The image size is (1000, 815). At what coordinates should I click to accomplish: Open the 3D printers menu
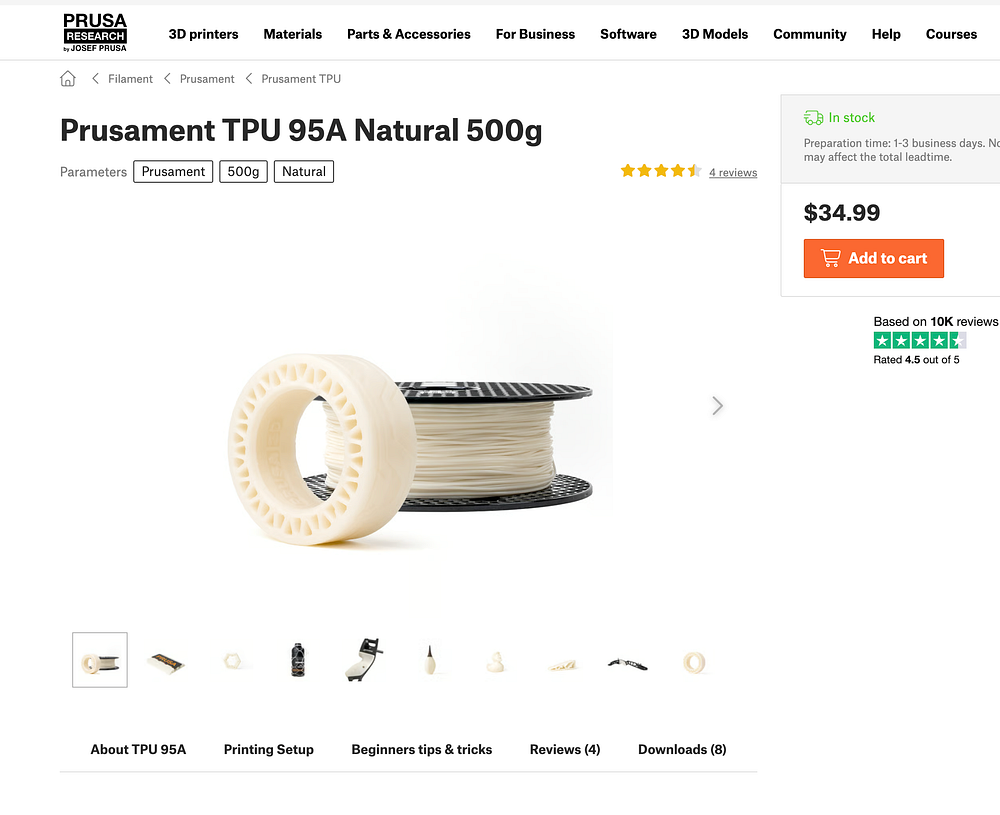[x=203, y=34]
